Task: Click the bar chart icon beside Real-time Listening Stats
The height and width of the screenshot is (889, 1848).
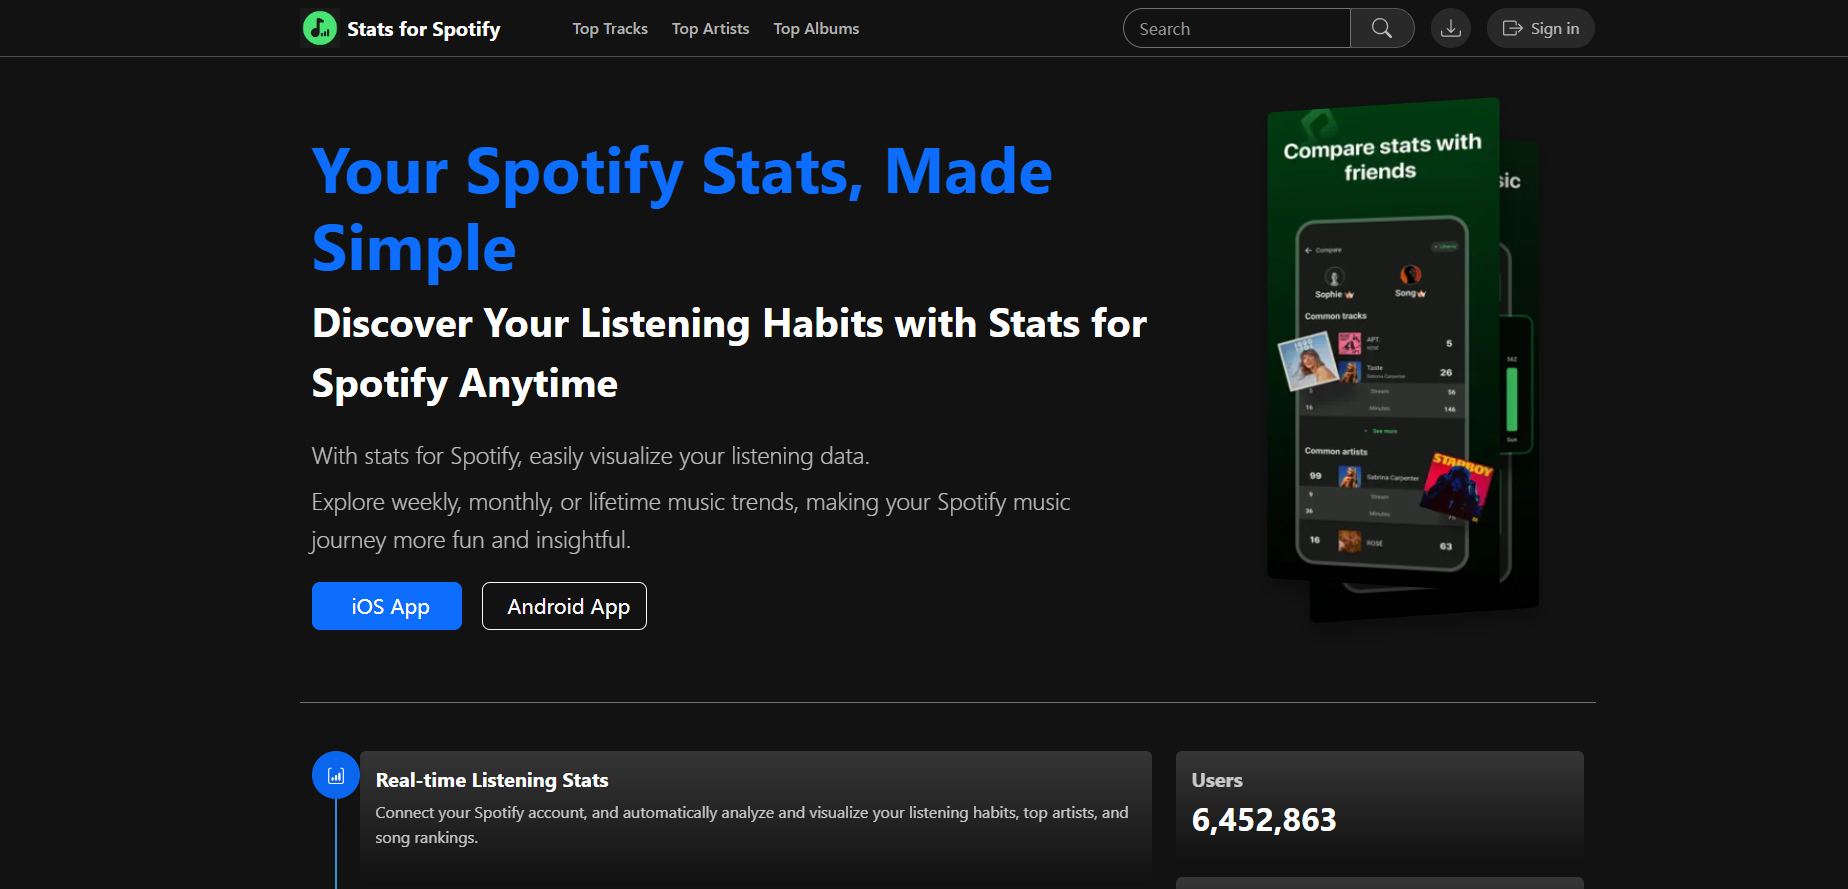Action: coord(335,774)
